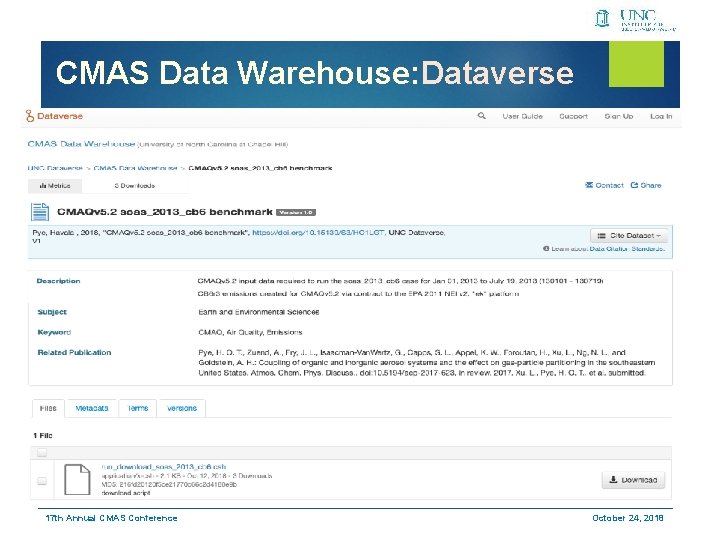
Task: Click the UNC Institute logo
Action: pos(636,20)
